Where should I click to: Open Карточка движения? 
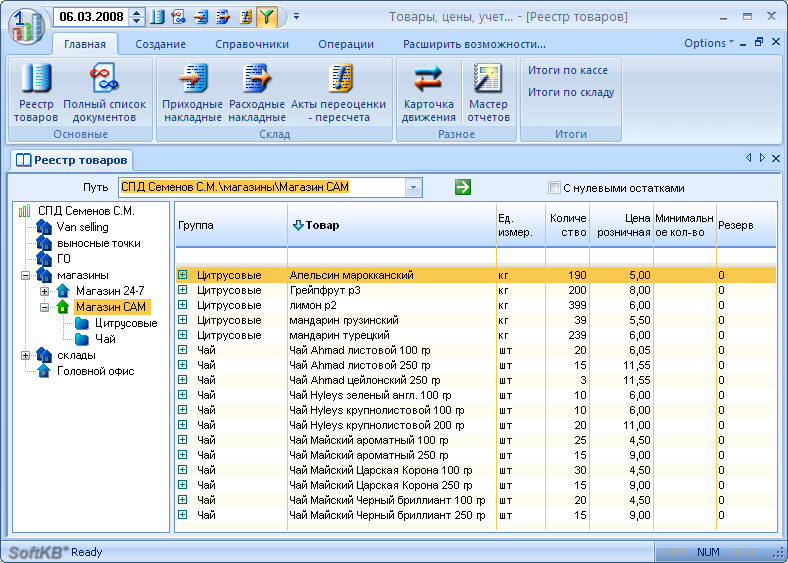tap(429, 93)
